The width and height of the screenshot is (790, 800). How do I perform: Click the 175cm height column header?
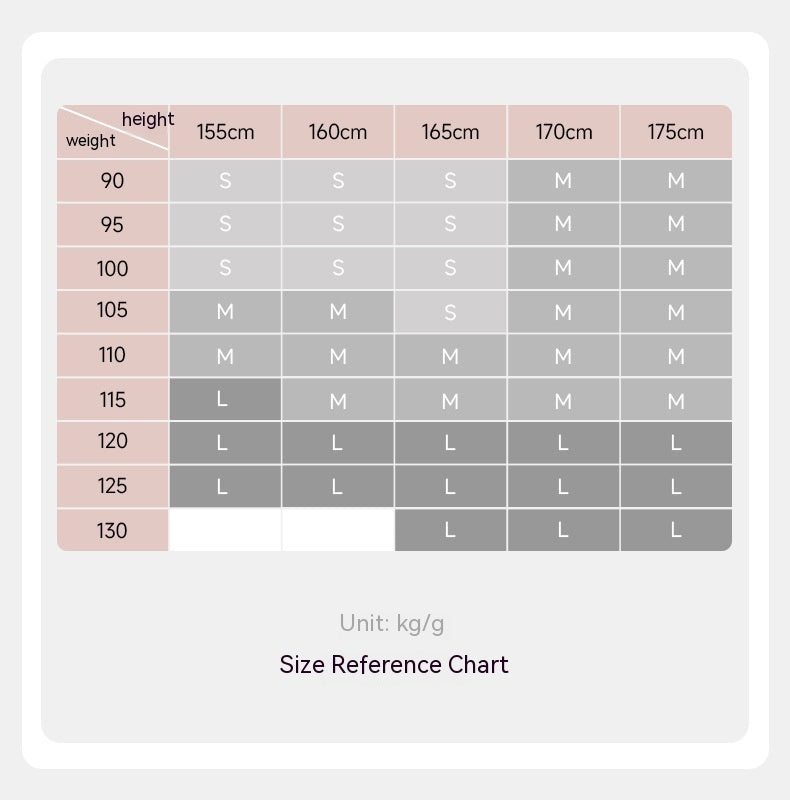click(x=676, y=132)
